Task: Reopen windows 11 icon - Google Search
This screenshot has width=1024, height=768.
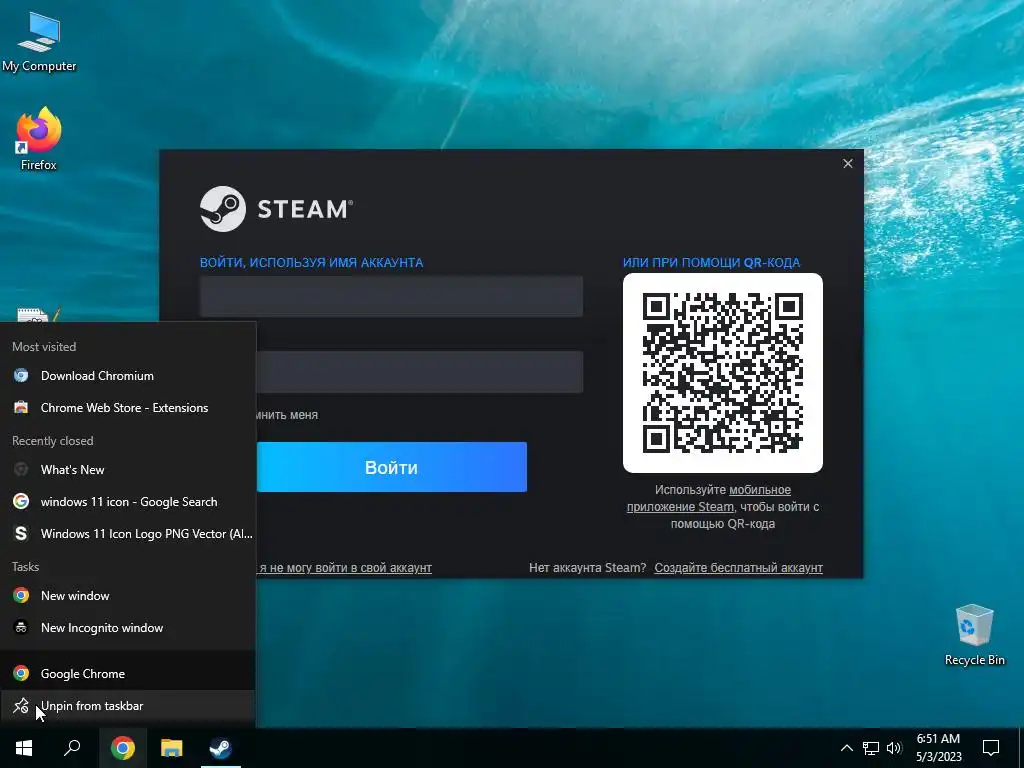Action: tap(128, 502)
